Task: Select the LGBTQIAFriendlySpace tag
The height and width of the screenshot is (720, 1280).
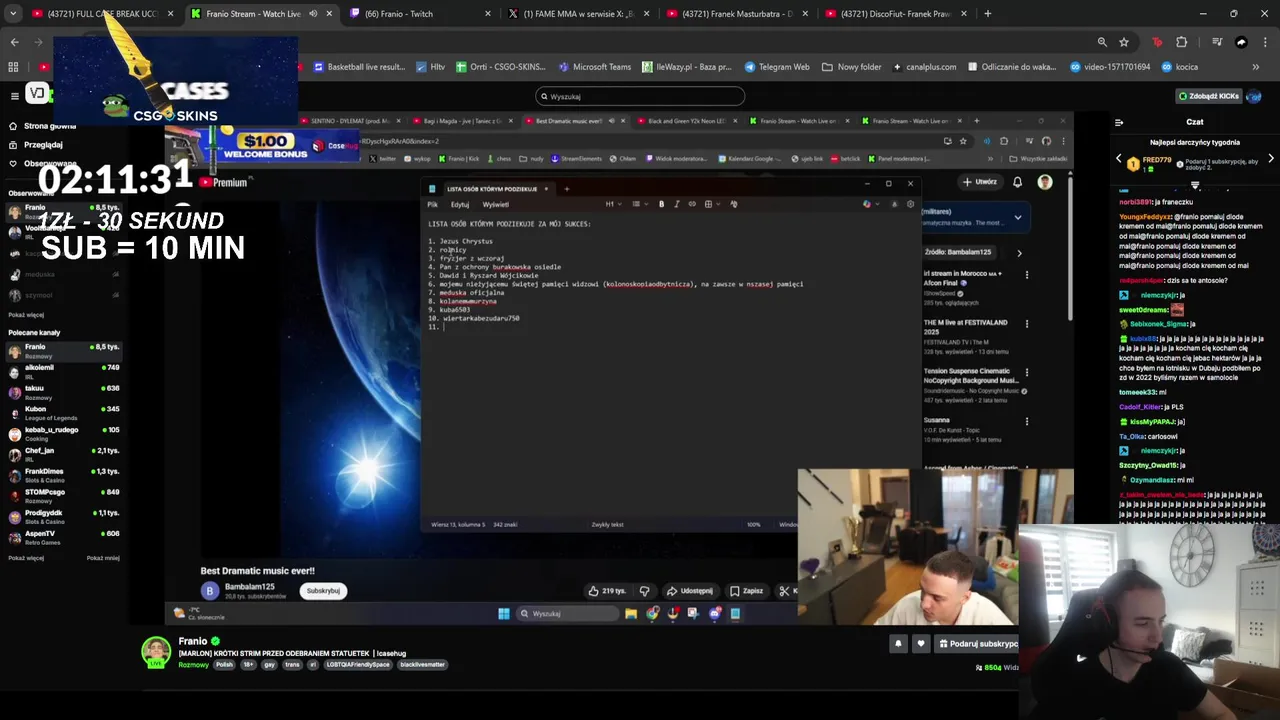Action: (x=357, y=664)
